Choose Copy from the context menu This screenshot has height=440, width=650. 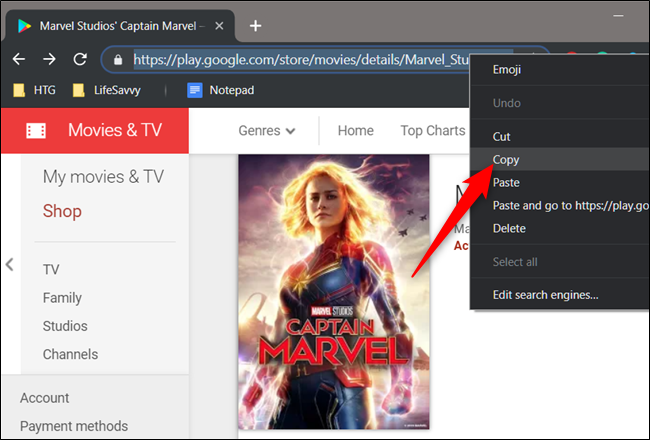pos(560,159)
